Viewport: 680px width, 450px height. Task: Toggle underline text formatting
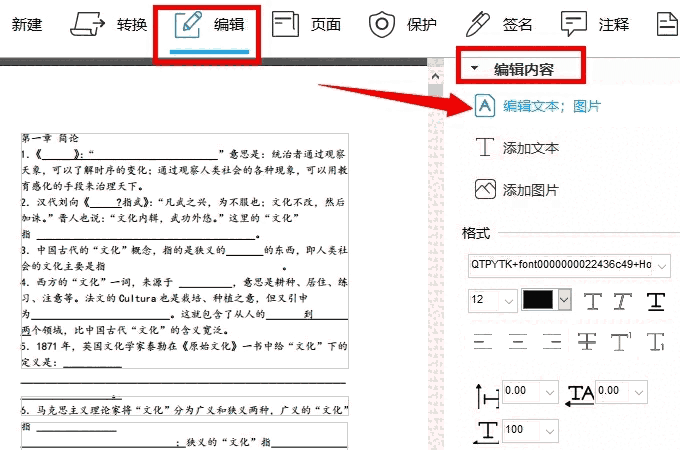click(x=656, y=301)
